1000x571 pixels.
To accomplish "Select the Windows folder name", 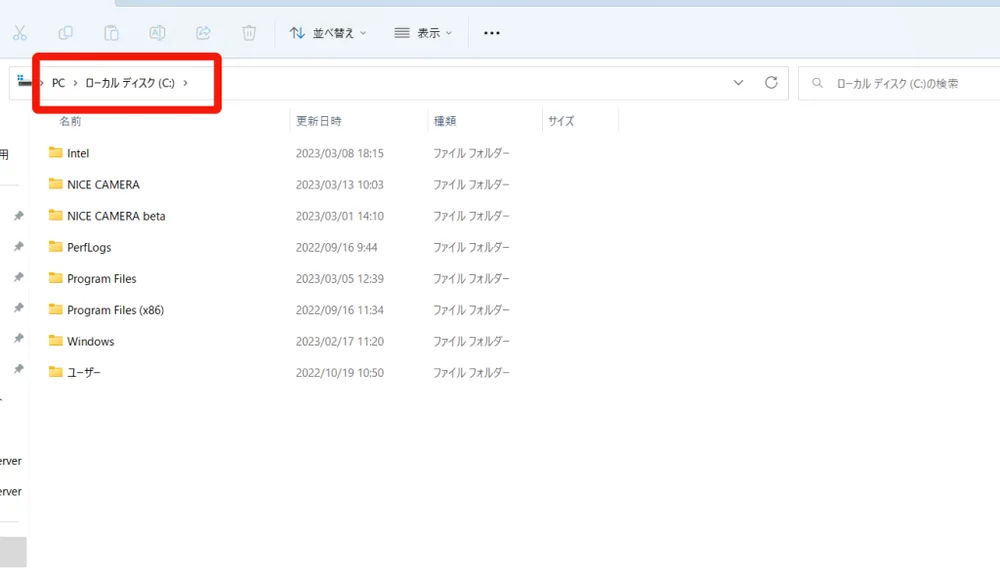I will tap(91, 341).
